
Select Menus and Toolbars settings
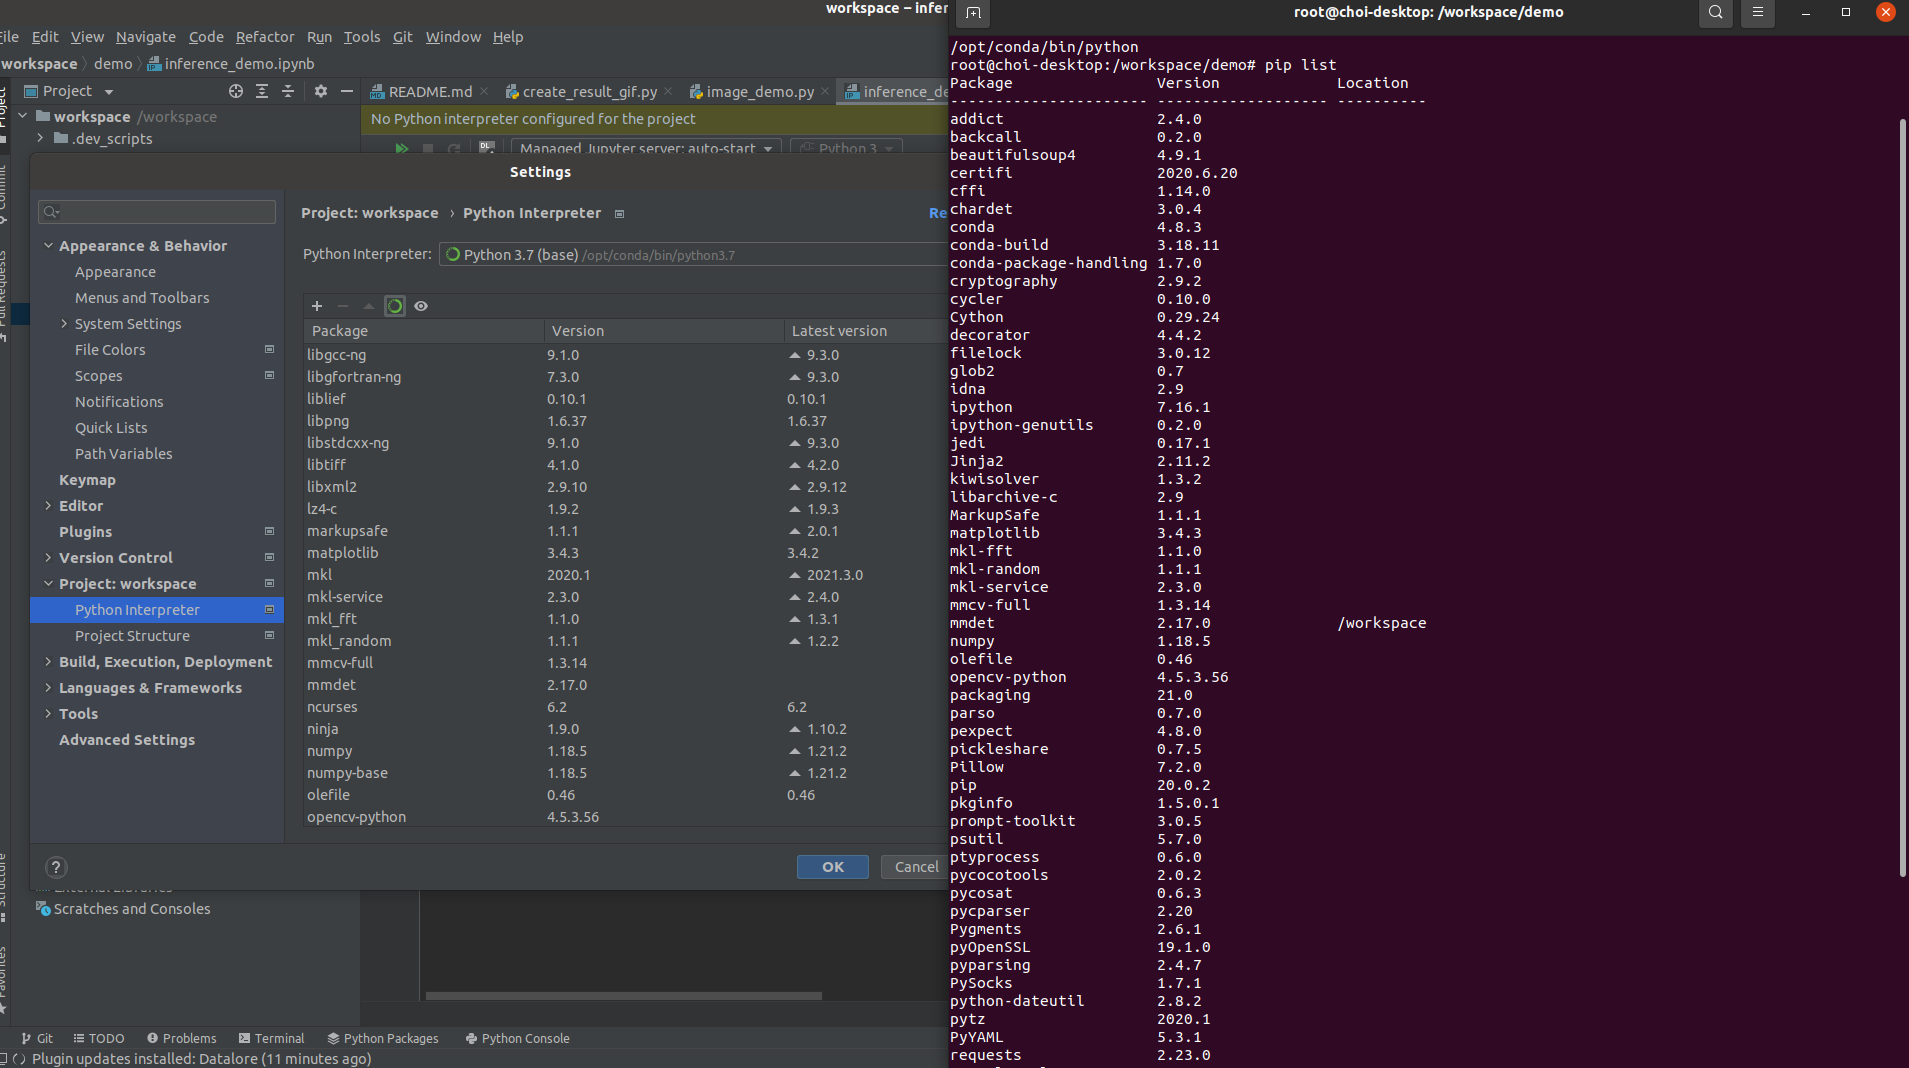pyautogui.click(x=142, y=298)
